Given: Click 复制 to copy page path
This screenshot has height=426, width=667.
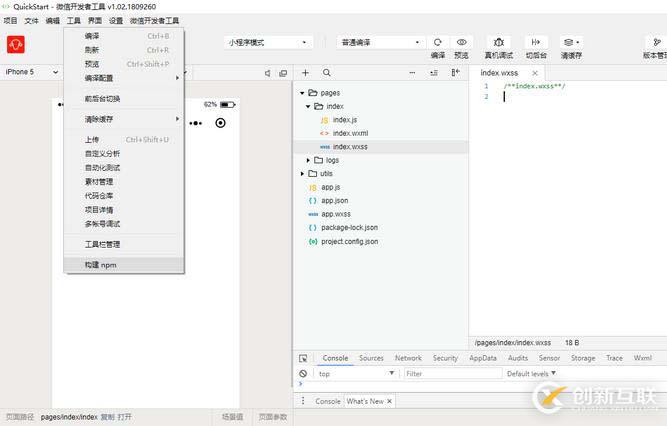Looking at the screenshot, I should click(x=108, y=417).
